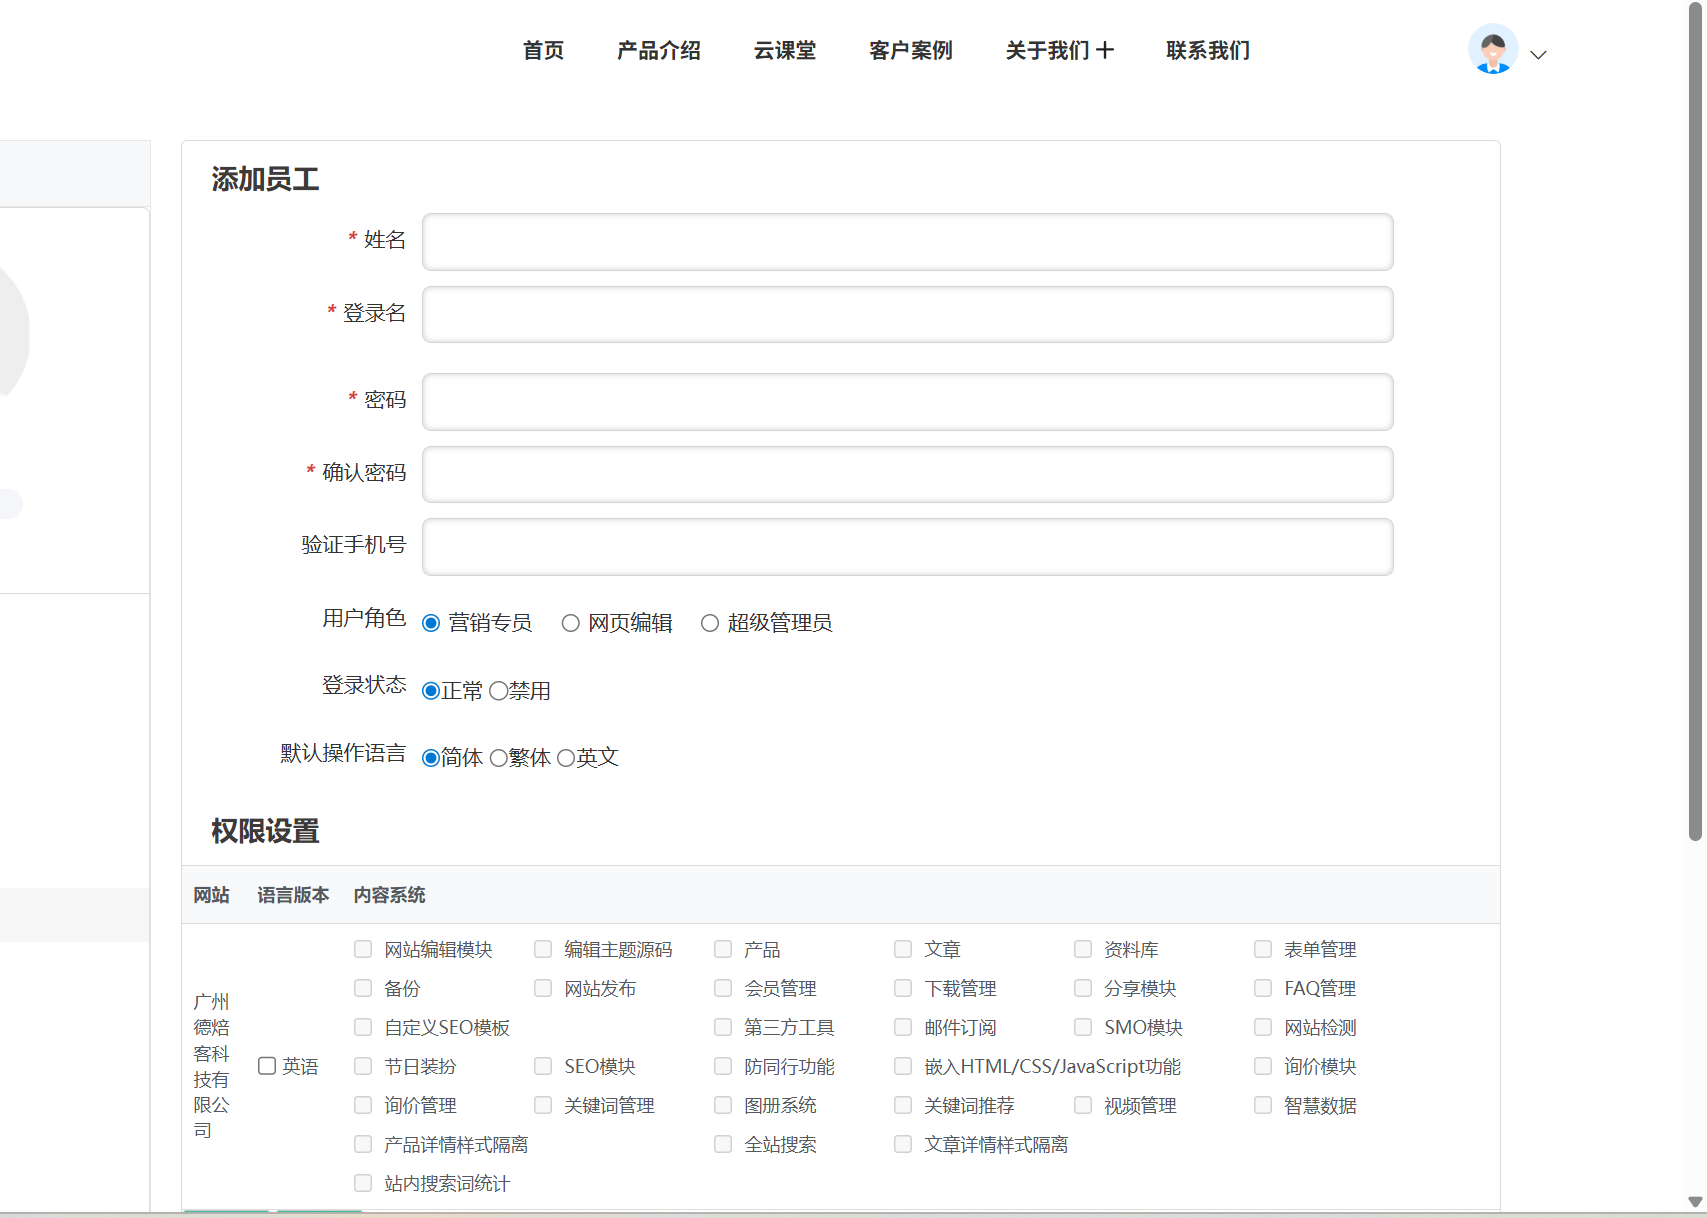
Task: Go to 产品介绍 page
Action: pyautogui.click(x=658, y=50)
